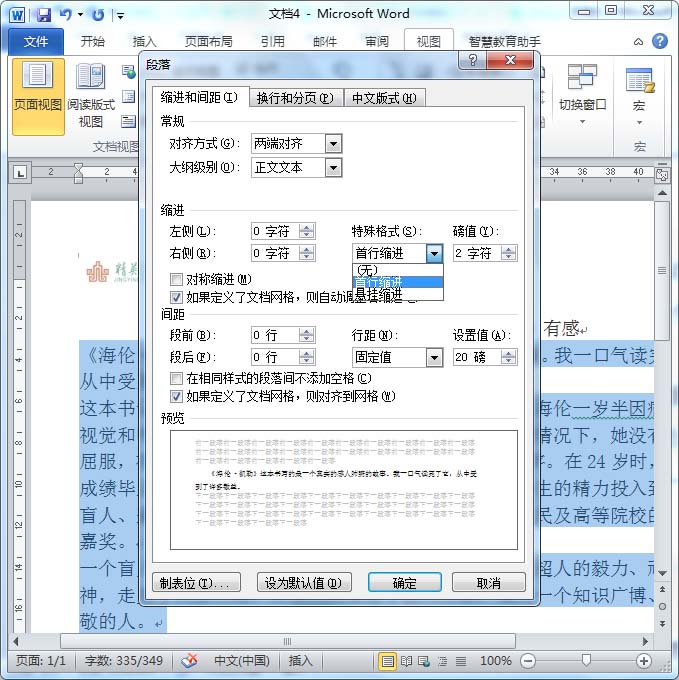679x680 pixels.
Task: Click the OK (确定) button
Action: [404, 583]
